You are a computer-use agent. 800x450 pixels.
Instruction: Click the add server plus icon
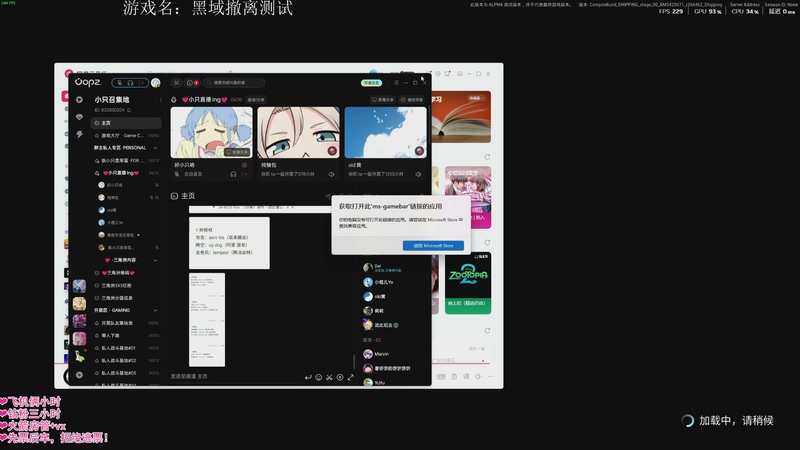(79, 375)
